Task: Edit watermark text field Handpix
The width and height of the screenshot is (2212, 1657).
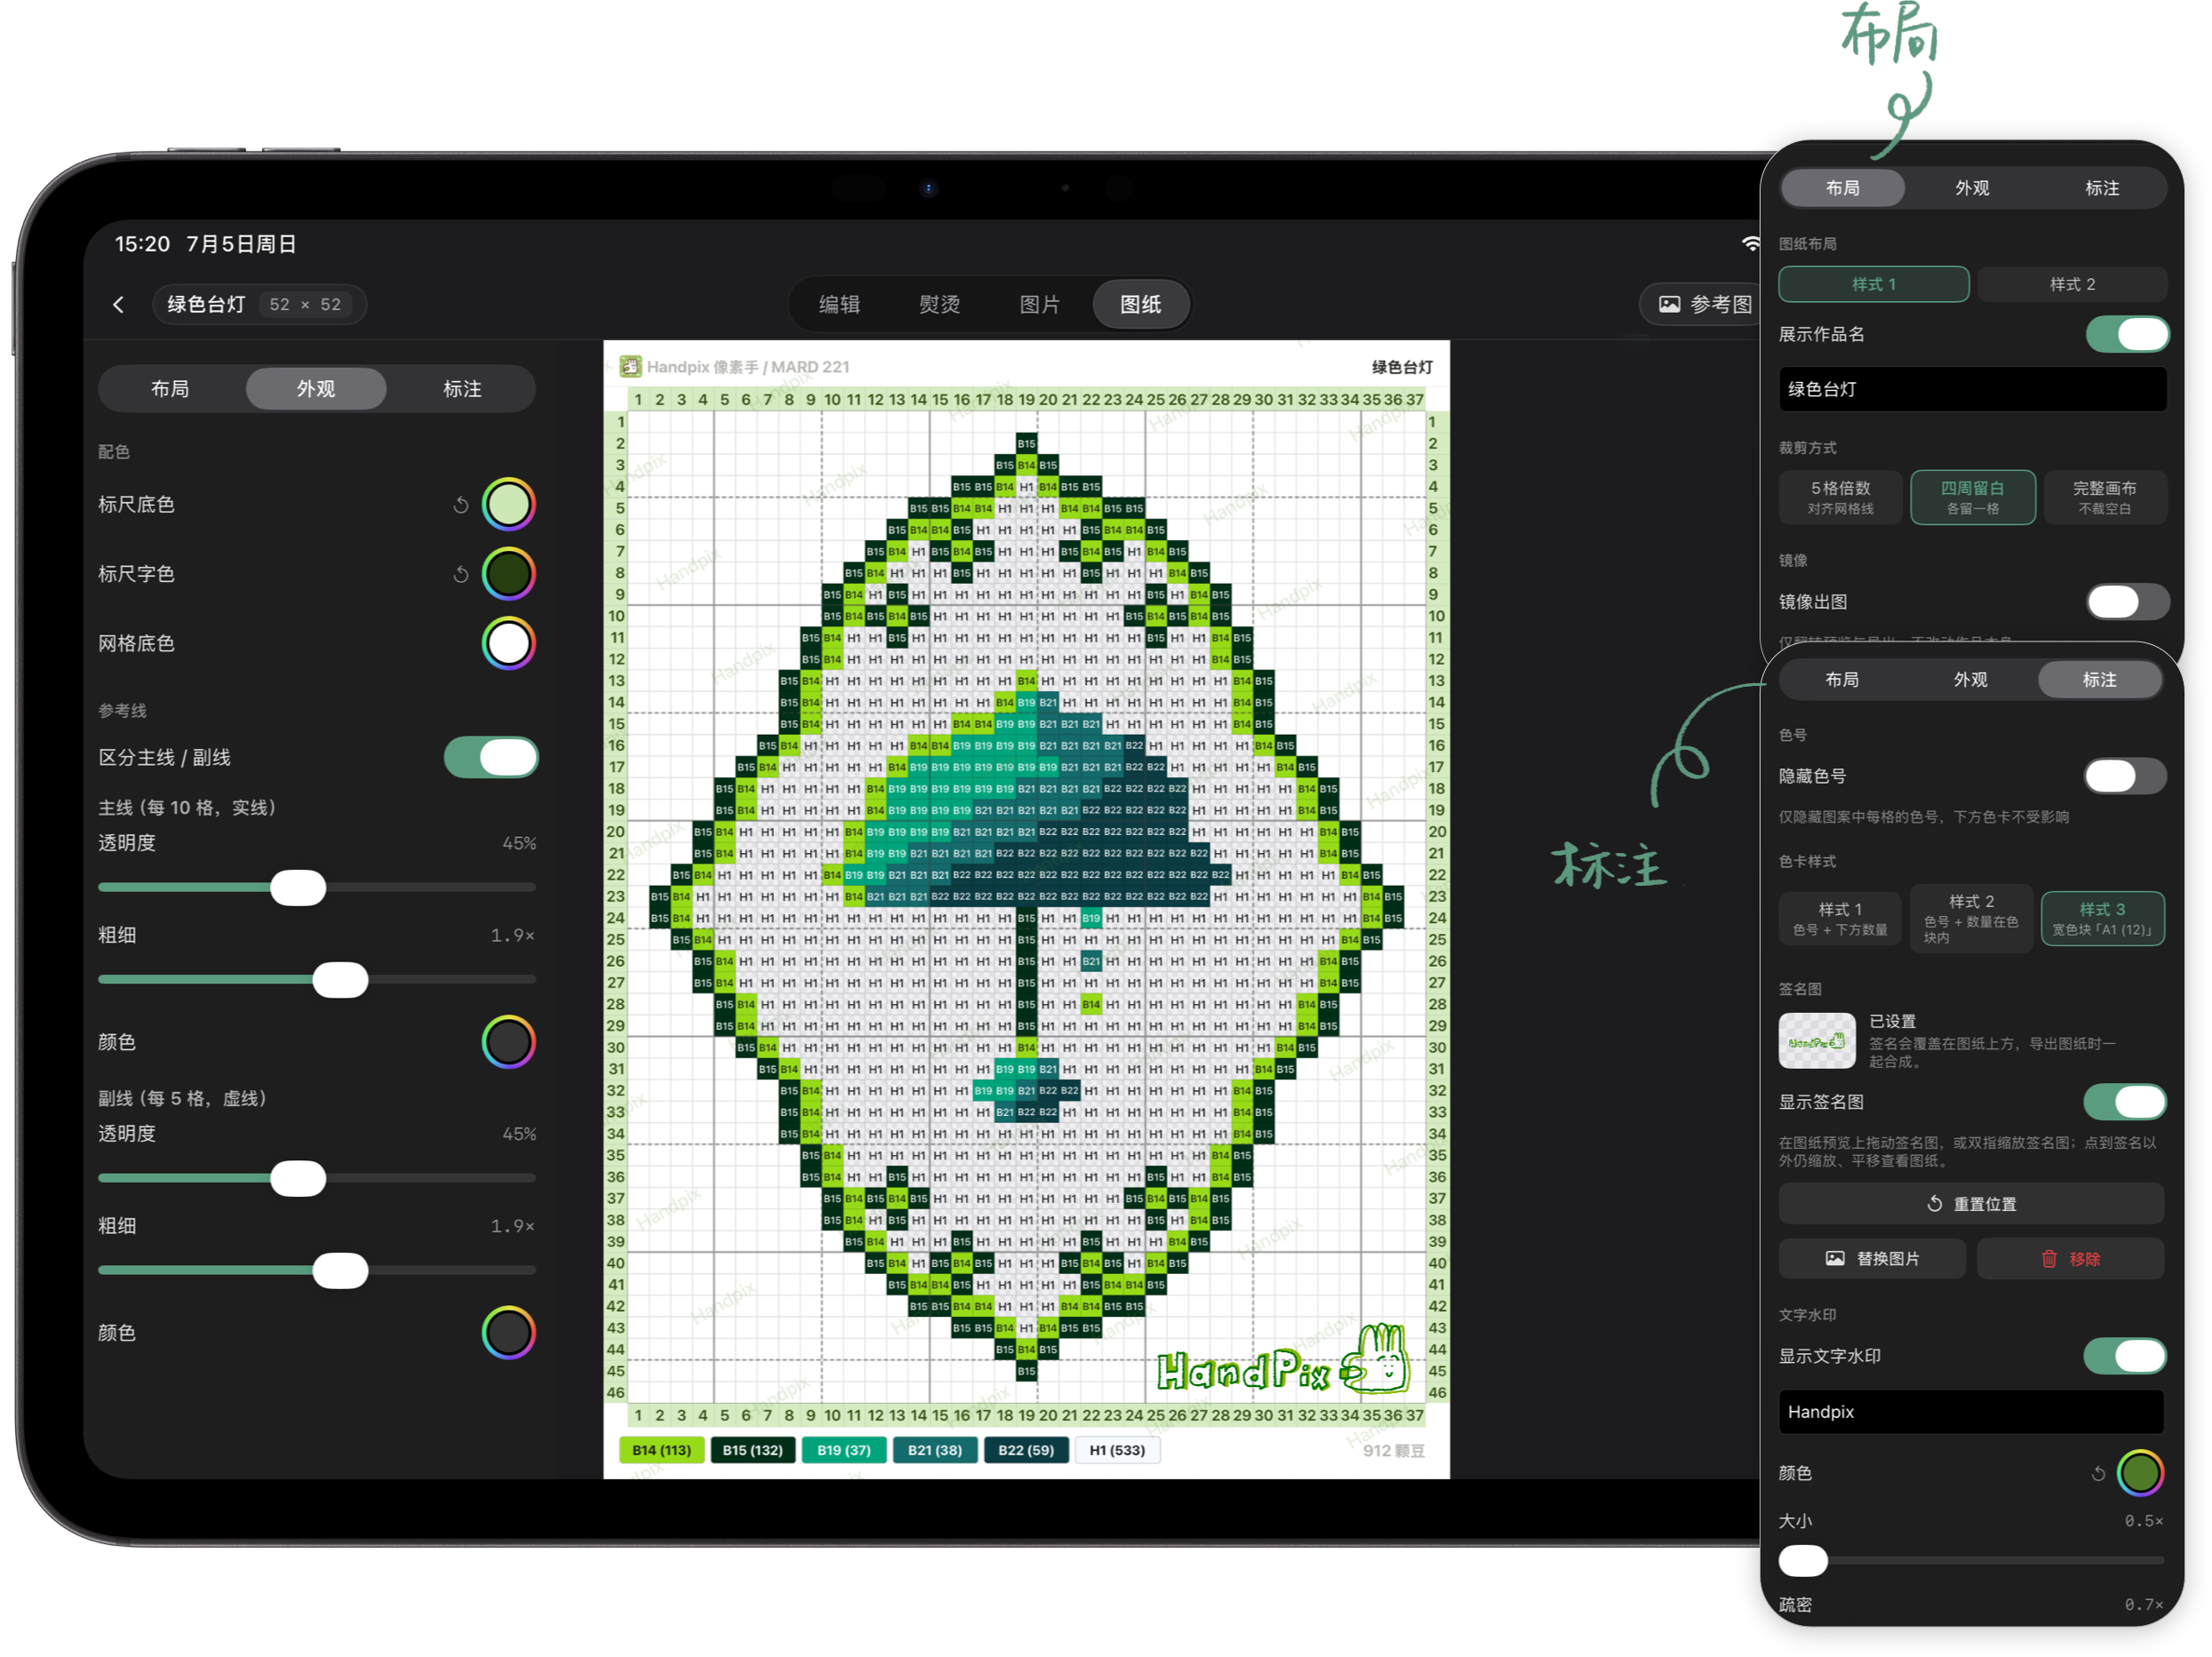Action: coord(1971,1412)
